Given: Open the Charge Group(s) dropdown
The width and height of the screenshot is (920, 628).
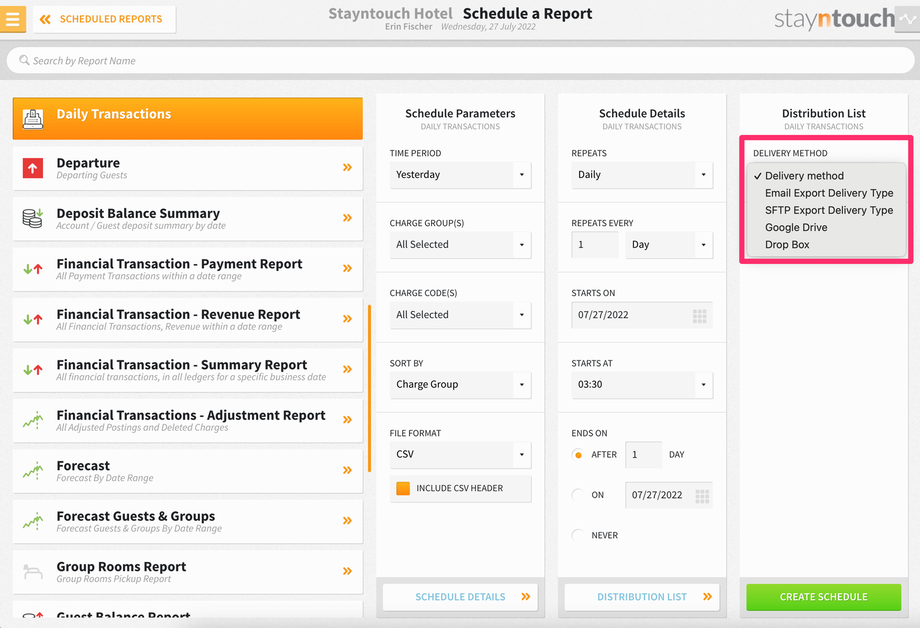Looking at the screenshot, I should [x=461, y=245].
